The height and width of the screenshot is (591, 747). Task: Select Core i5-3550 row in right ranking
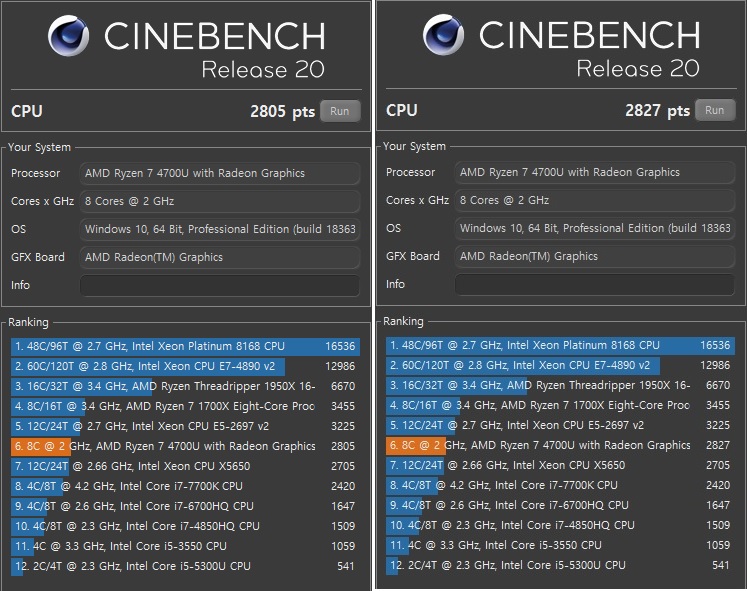560,545
